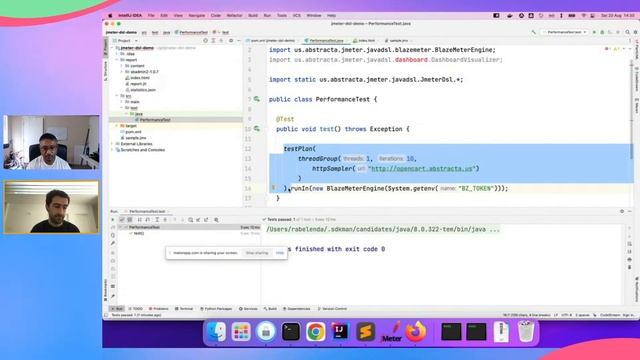Open Firefox from the Dock
This screenshot has height=360, width=640.
point(416,331)
